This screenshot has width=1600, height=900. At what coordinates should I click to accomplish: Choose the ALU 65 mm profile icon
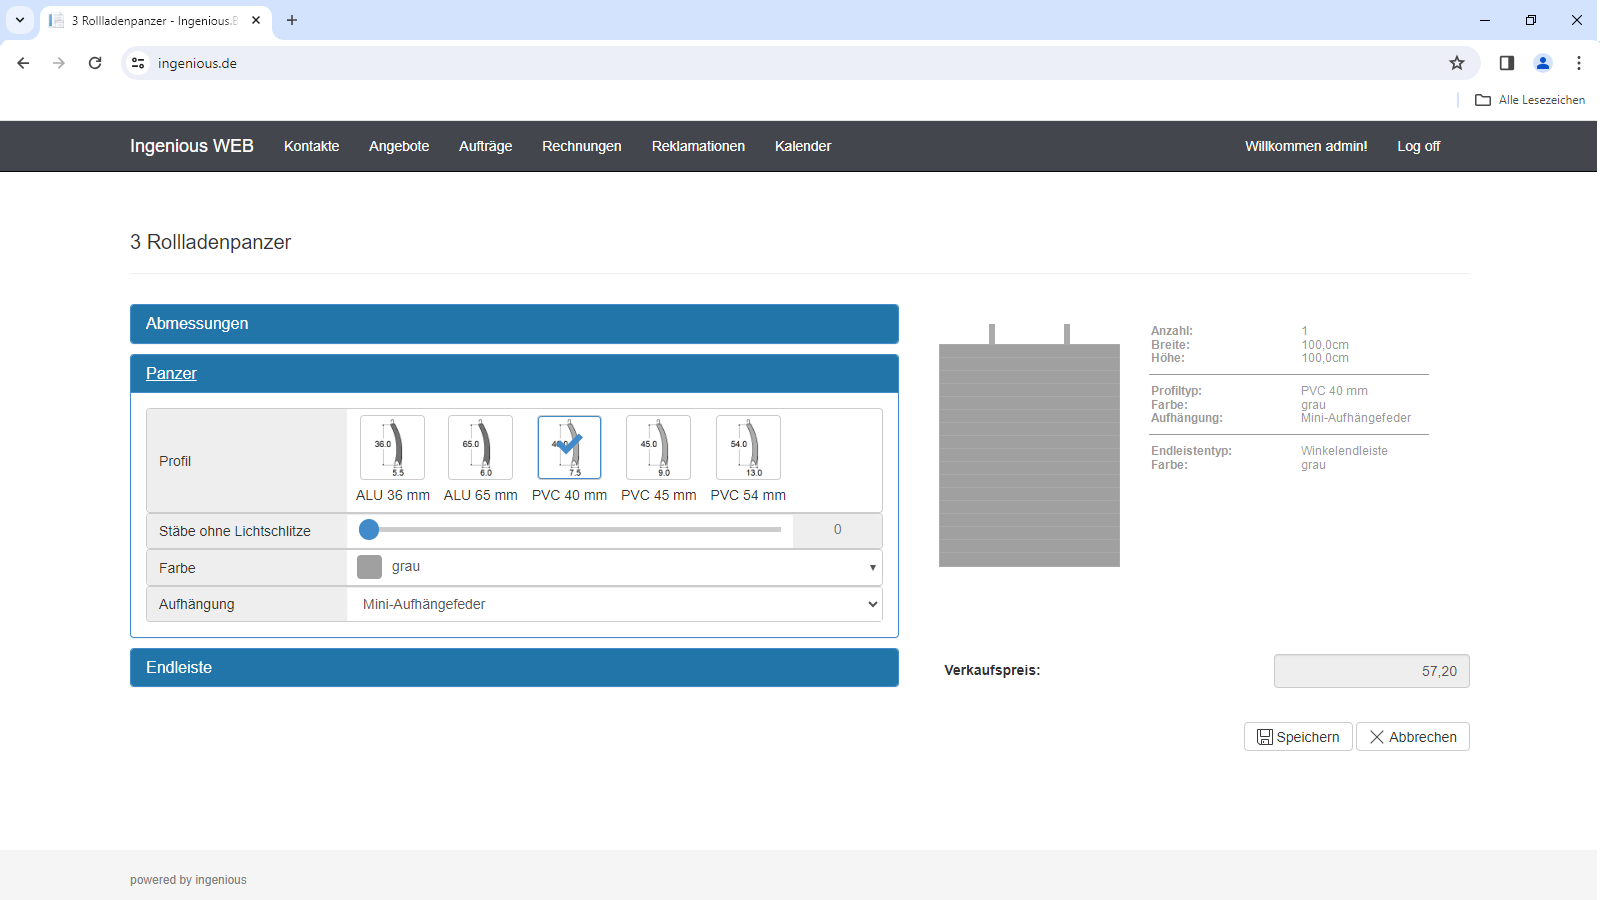point(480,448)
